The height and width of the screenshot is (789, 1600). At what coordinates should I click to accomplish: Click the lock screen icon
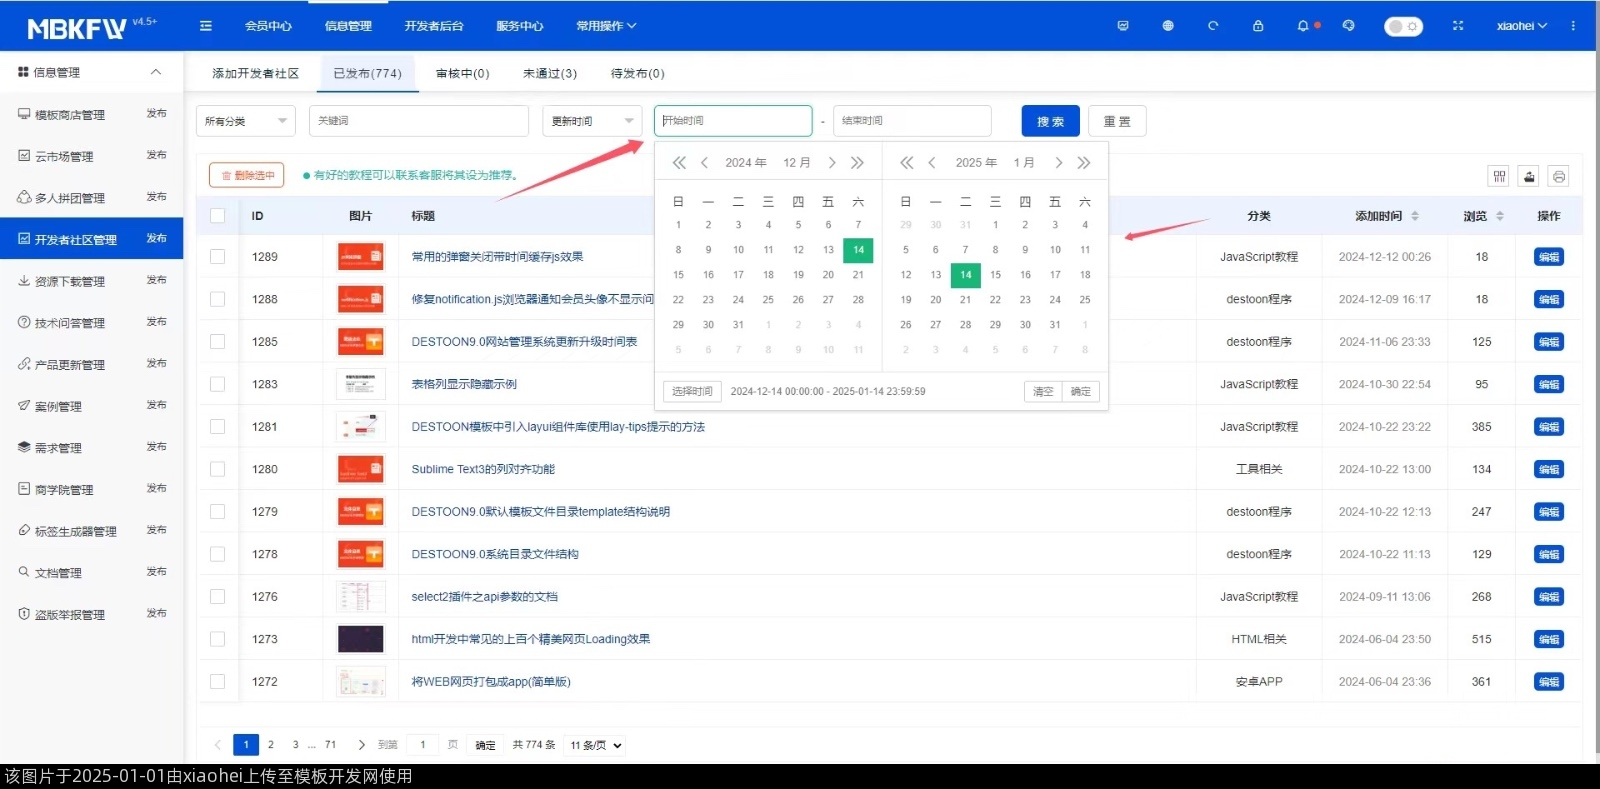[x=1258, y=26]
